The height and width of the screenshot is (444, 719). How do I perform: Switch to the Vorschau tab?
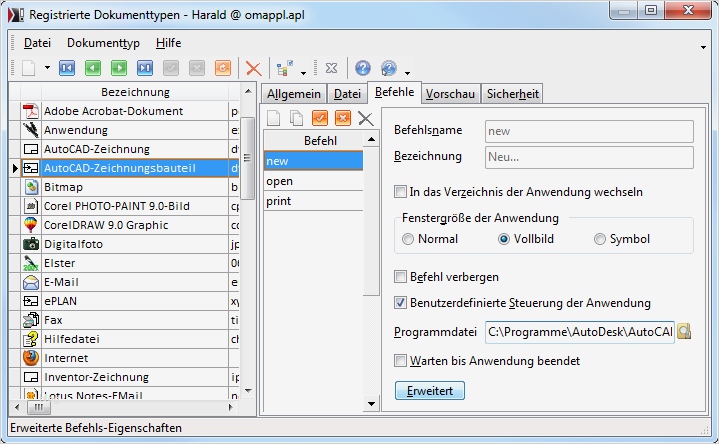pos(450,94)
